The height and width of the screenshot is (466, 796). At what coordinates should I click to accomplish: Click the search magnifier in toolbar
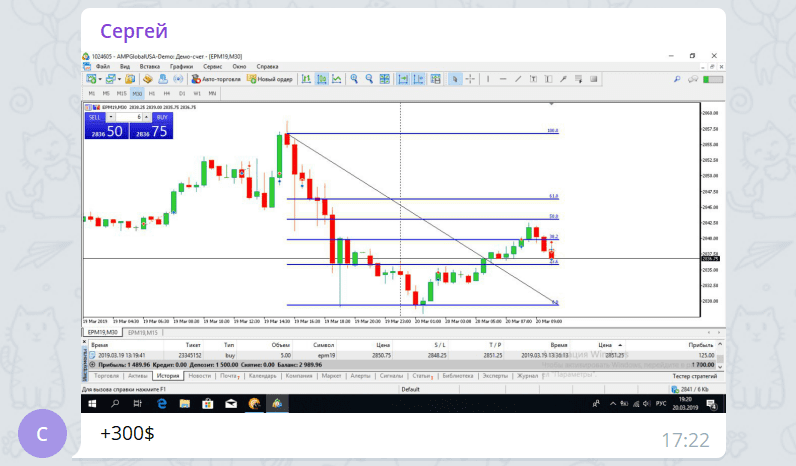click(x=678, y=79)
